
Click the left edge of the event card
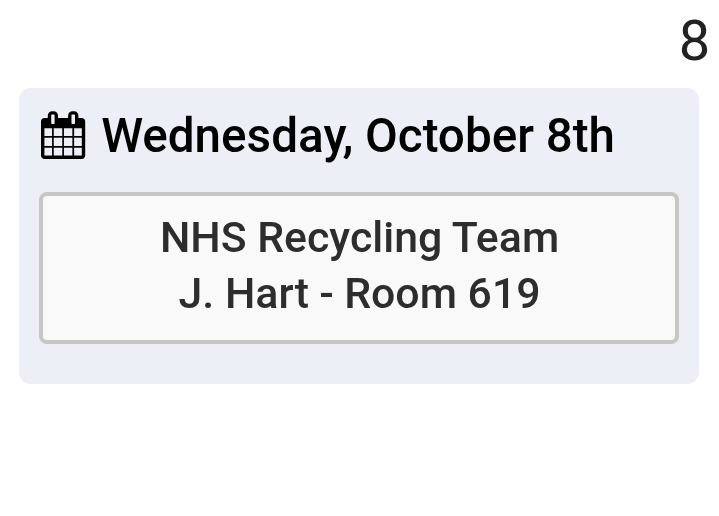point(44,268)
